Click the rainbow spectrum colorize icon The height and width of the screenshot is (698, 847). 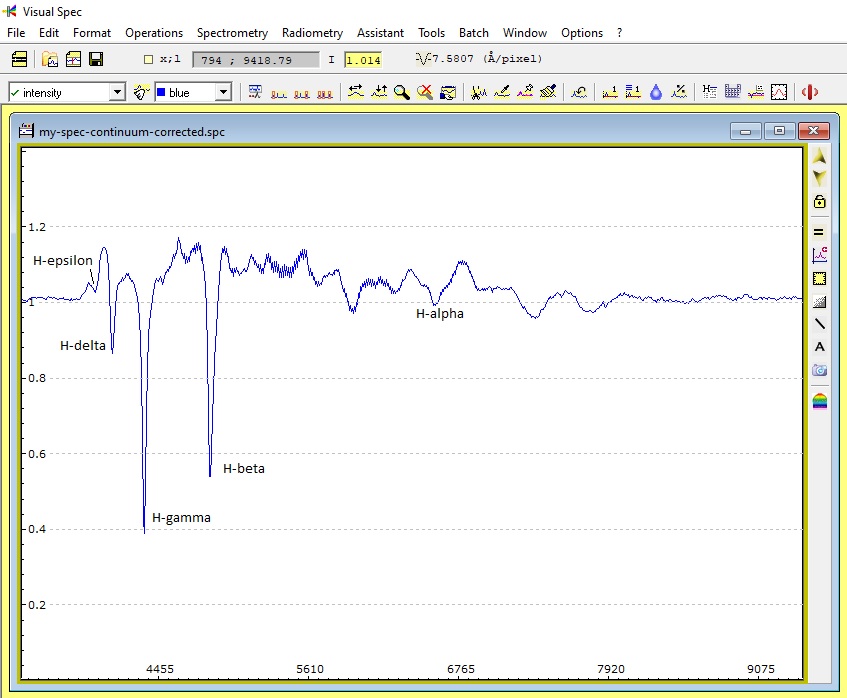(x=819, y=401)
